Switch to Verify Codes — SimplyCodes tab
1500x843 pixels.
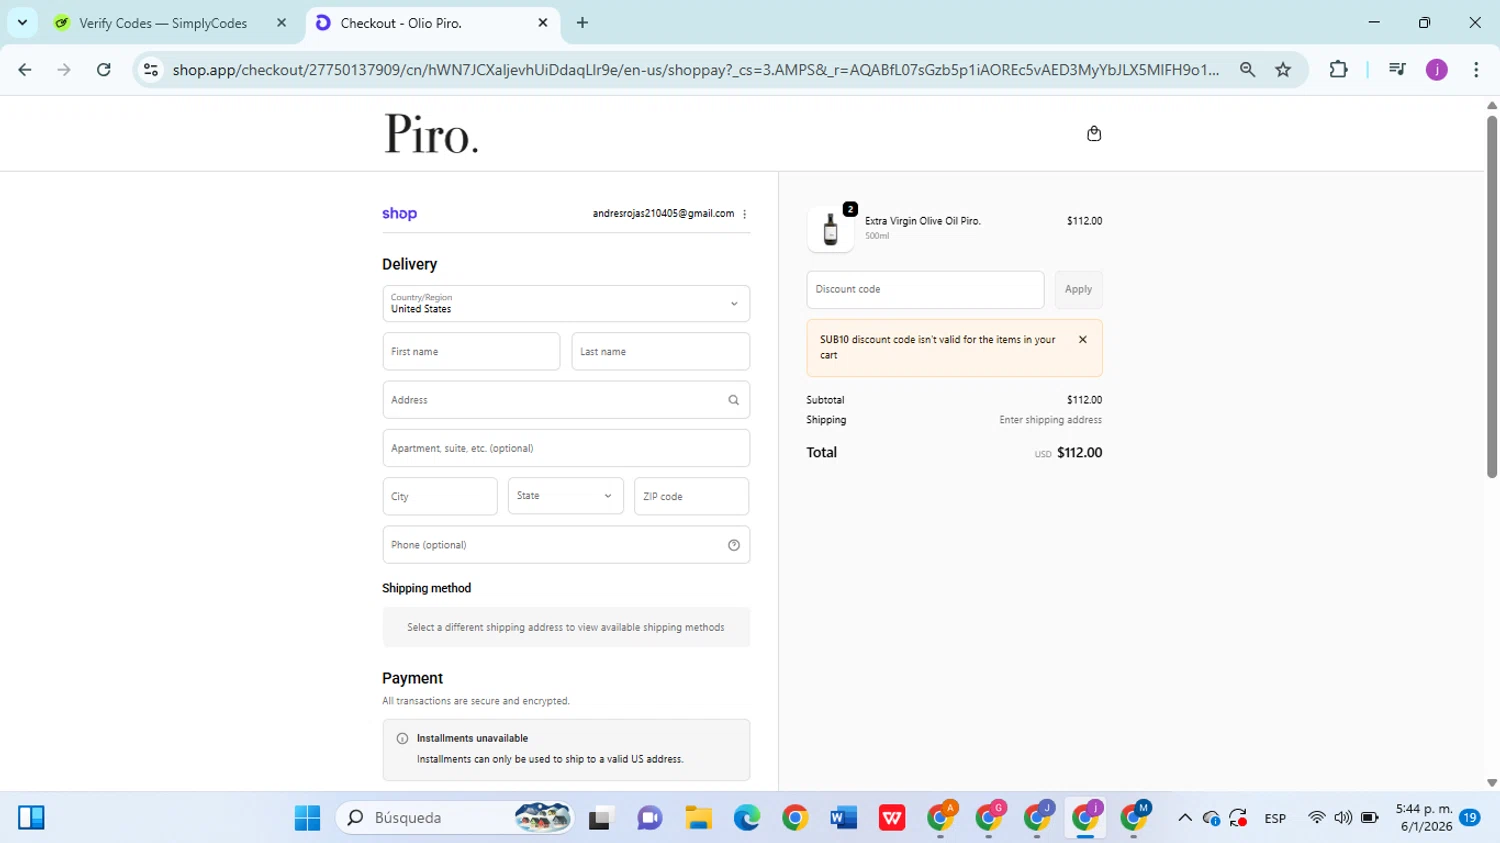point(163,23)
